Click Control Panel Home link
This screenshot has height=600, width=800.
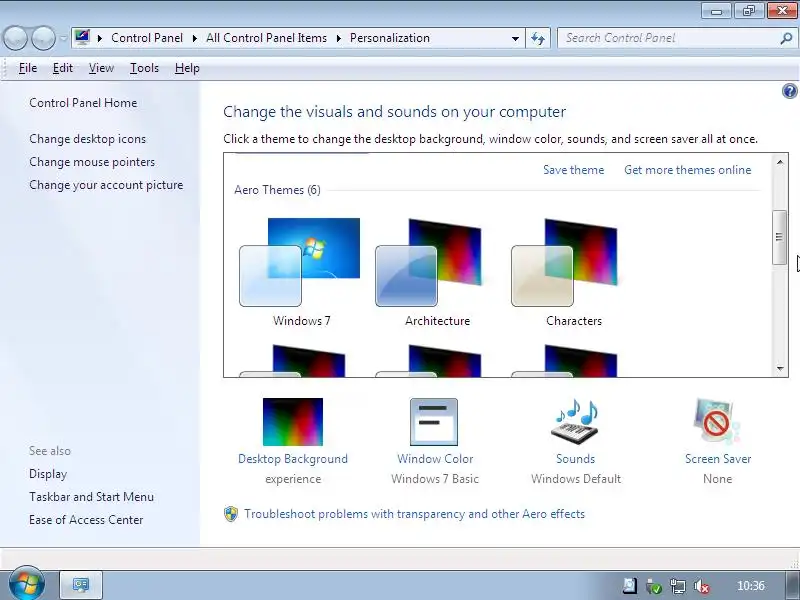[83, 103]
